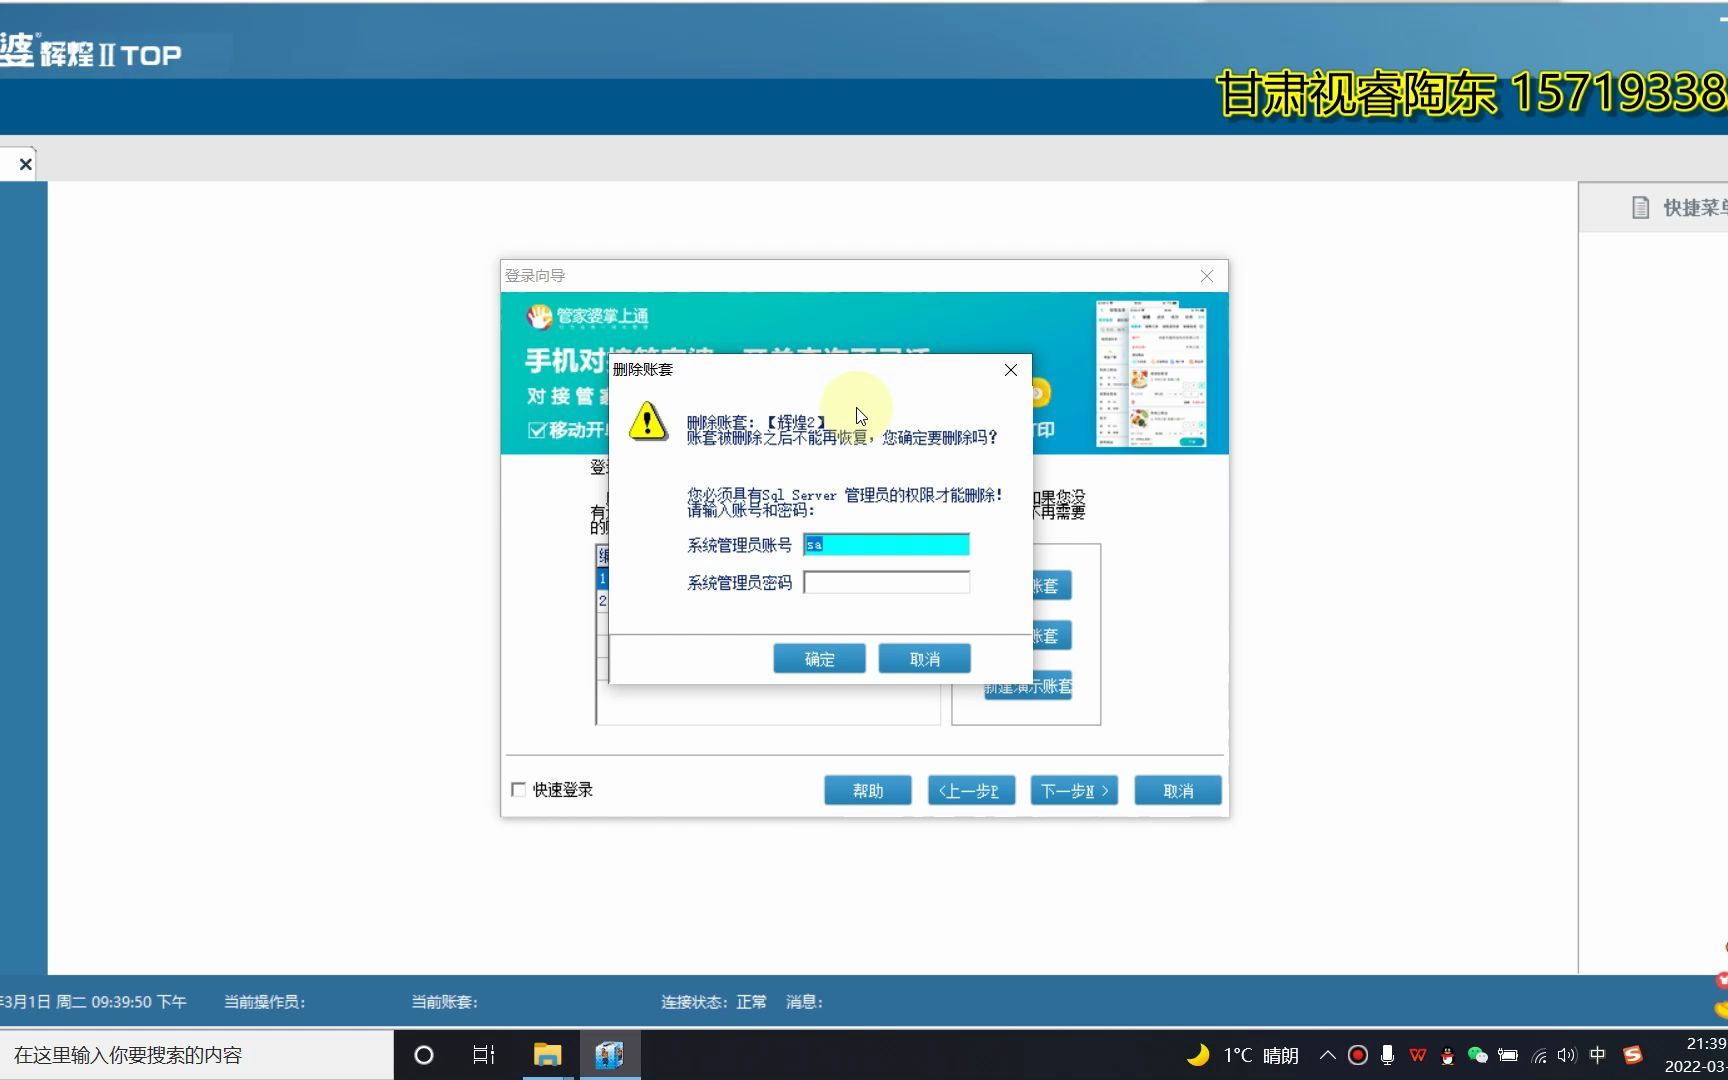Open the weather widget showing 1°C 晴朗

point(1242,1055)
